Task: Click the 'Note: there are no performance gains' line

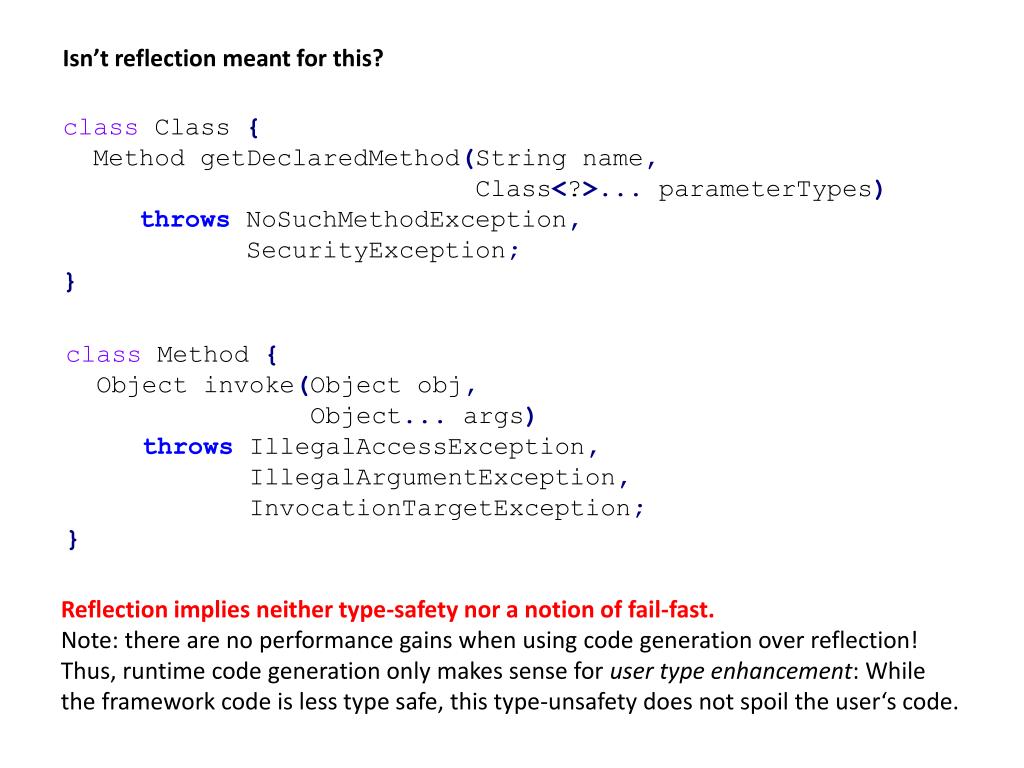Action: tap(490, 641)
